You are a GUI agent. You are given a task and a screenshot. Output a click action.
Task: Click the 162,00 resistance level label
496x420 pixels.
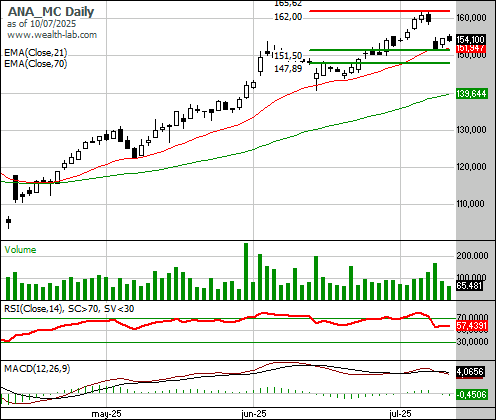click(x=288, y=17)
